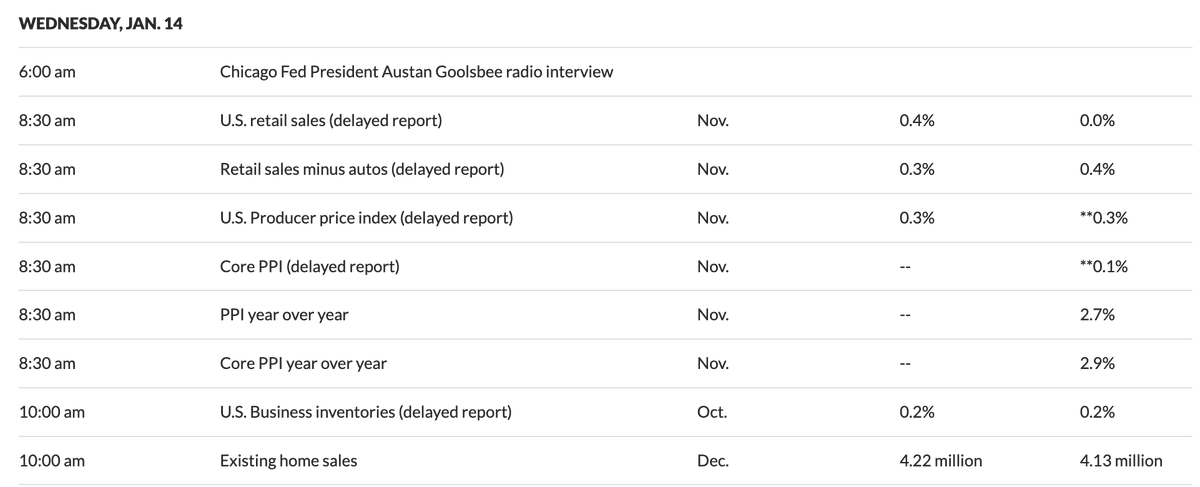Click the 2.9% Core PPI yearly value

click(x=1097, y=363)
